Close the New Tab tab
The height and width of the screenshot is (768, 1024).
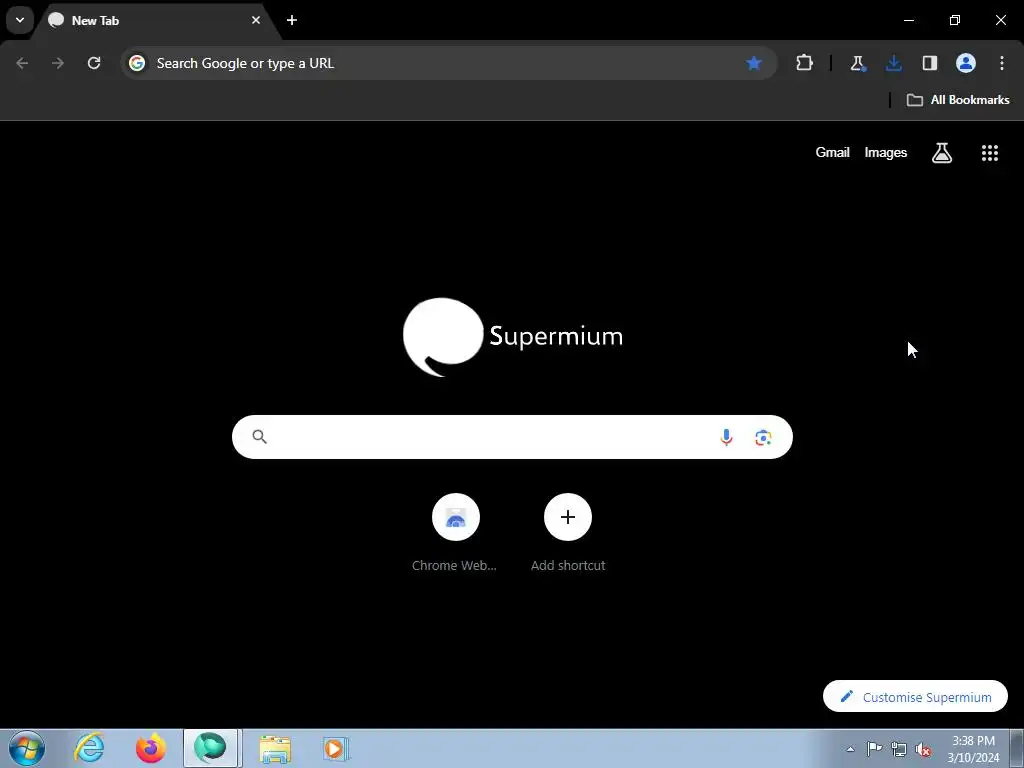(256, 20)
